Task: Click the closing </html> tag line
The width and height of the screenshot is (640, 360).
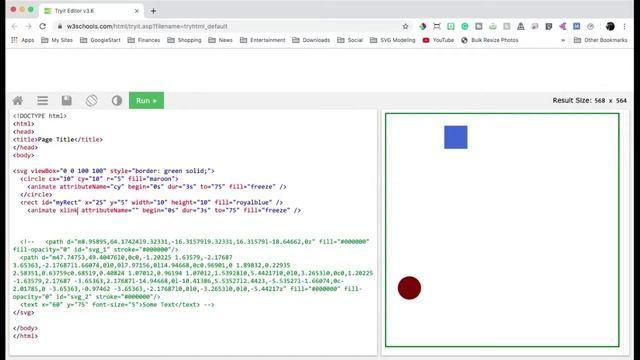Action: tap(25, 336)
